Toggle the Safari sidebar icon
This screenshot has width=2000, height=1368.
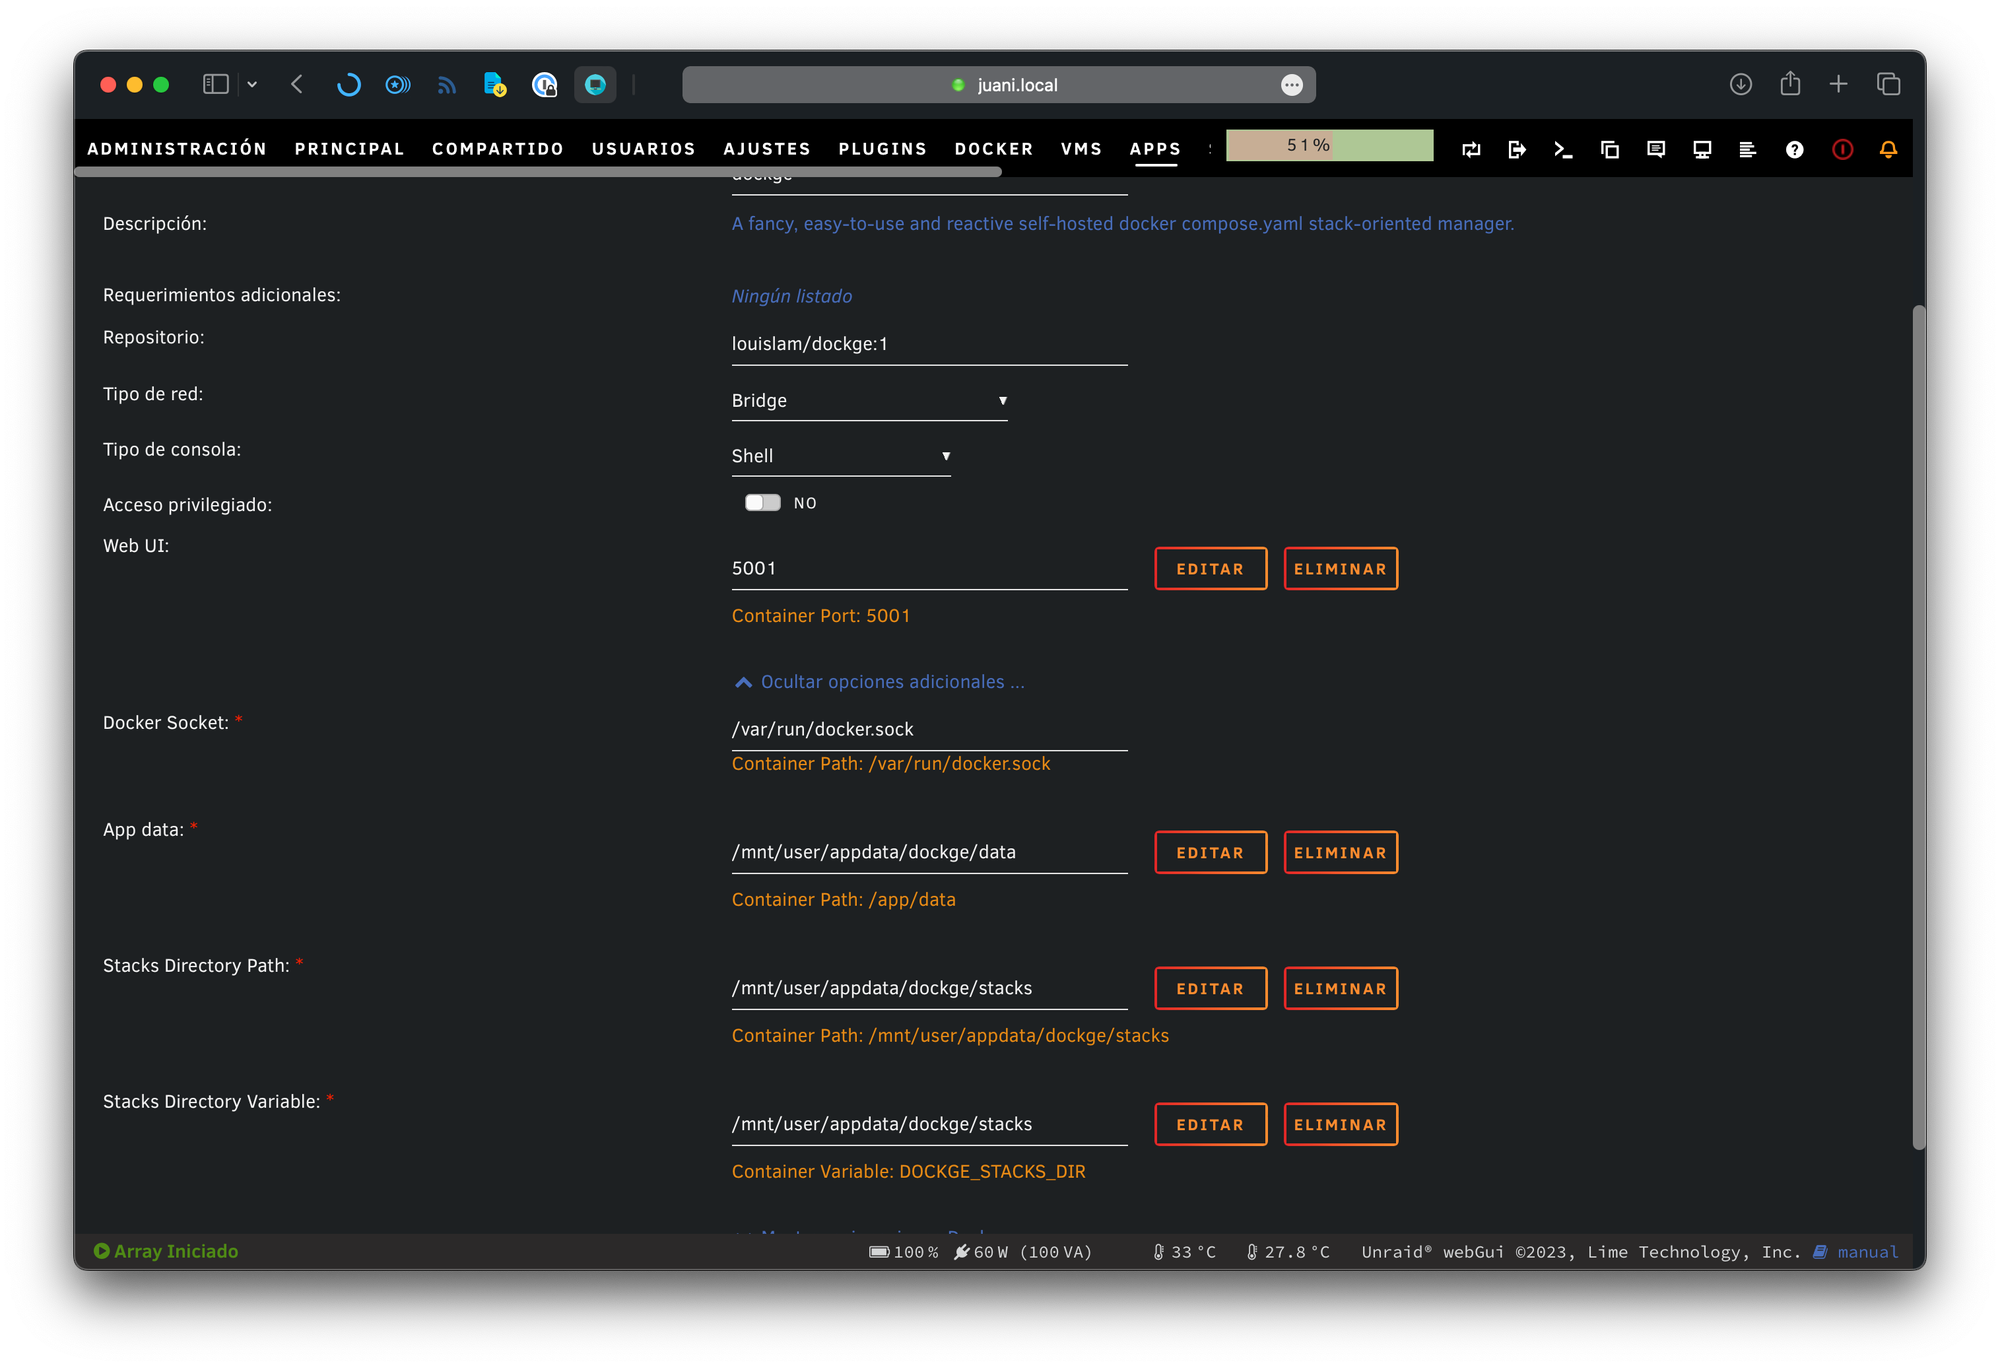[x=215, y=85]
